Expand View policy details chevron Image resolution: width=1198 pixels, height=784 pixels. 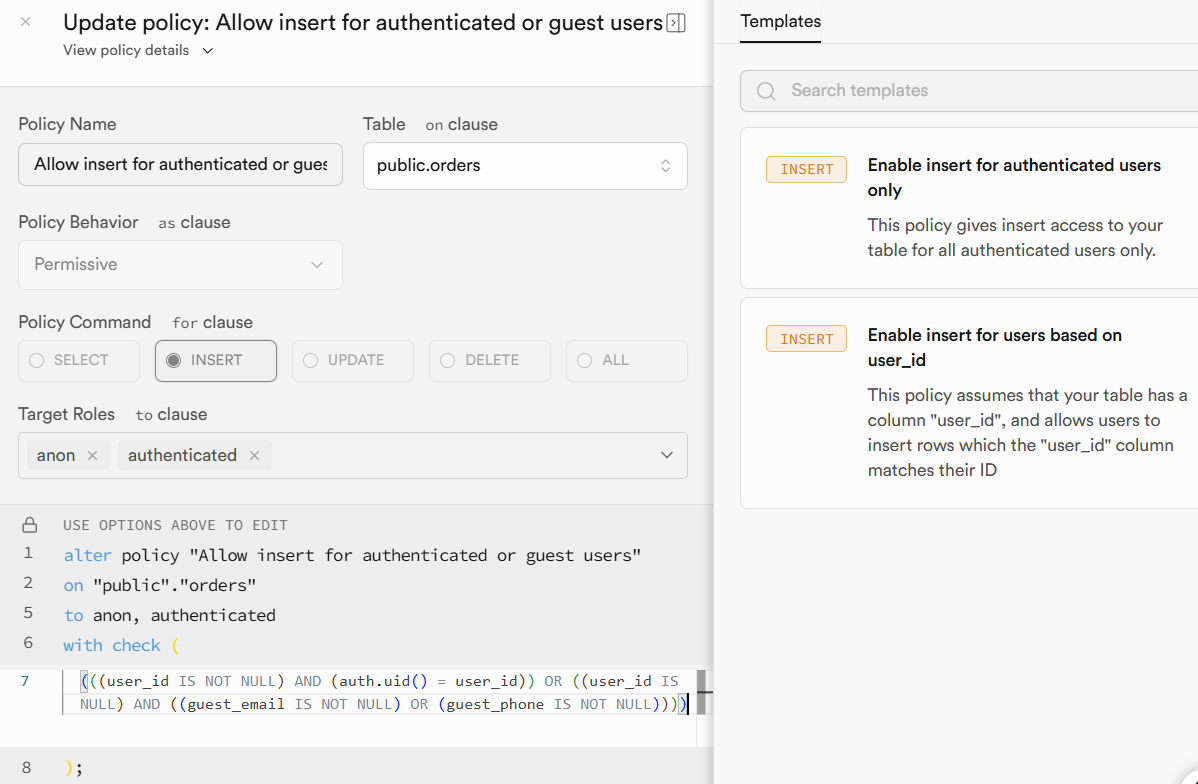[208, 51]
